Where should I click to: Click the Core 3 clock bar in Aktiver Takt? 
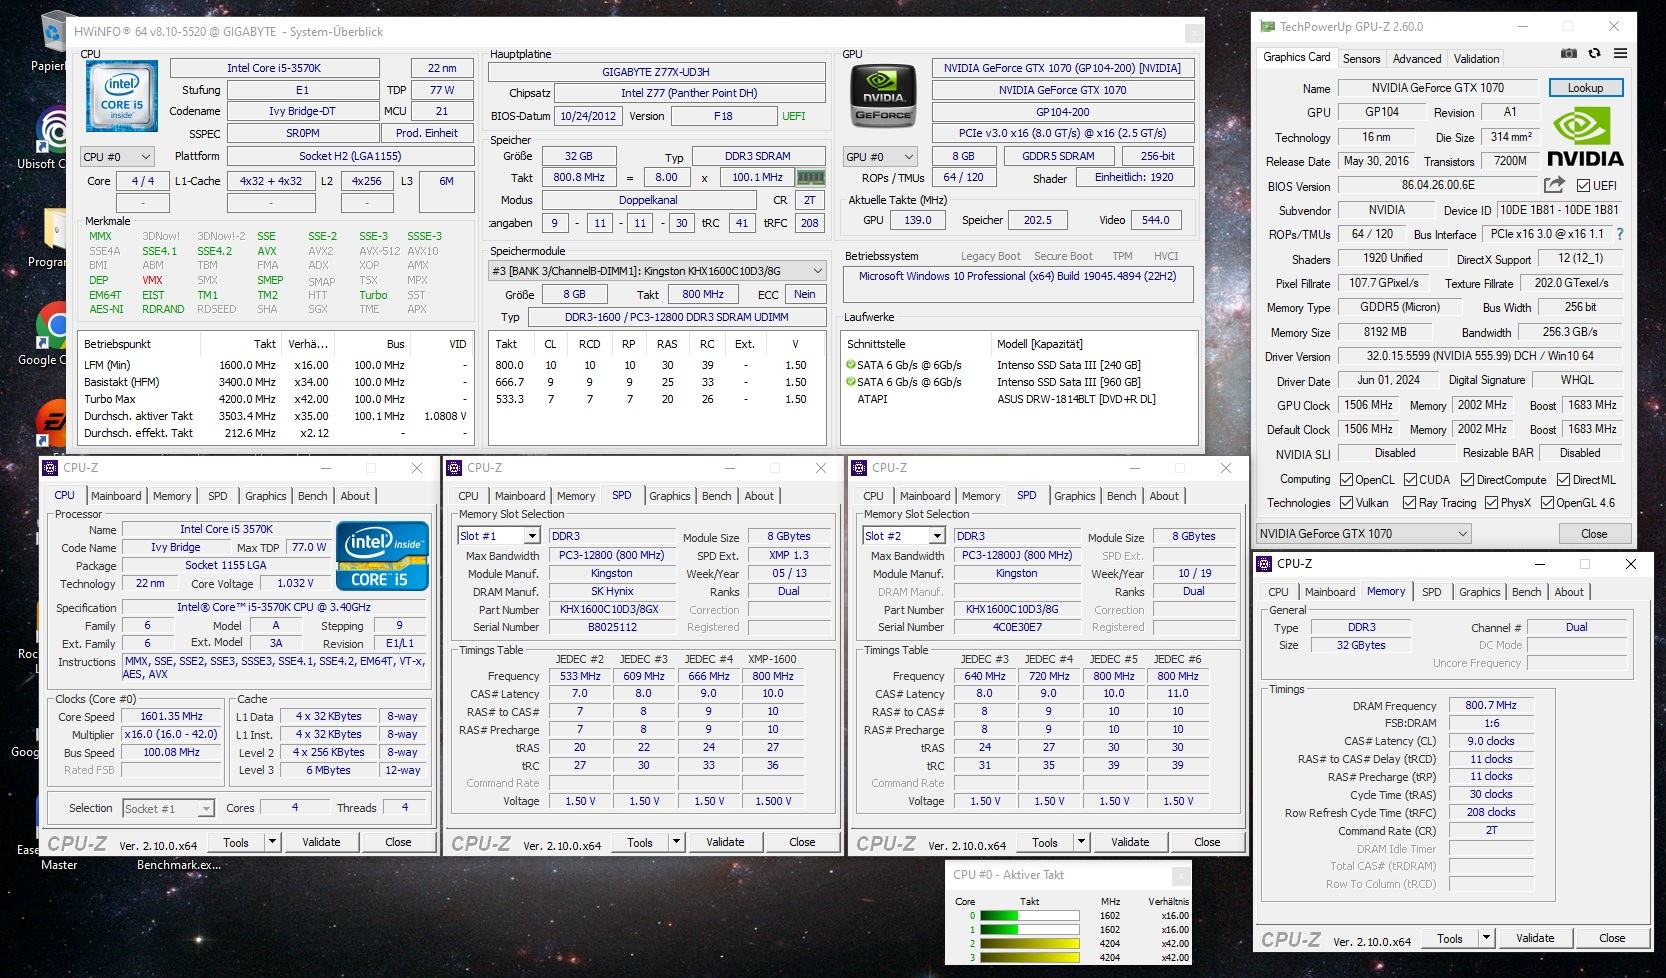[1029, 957]
